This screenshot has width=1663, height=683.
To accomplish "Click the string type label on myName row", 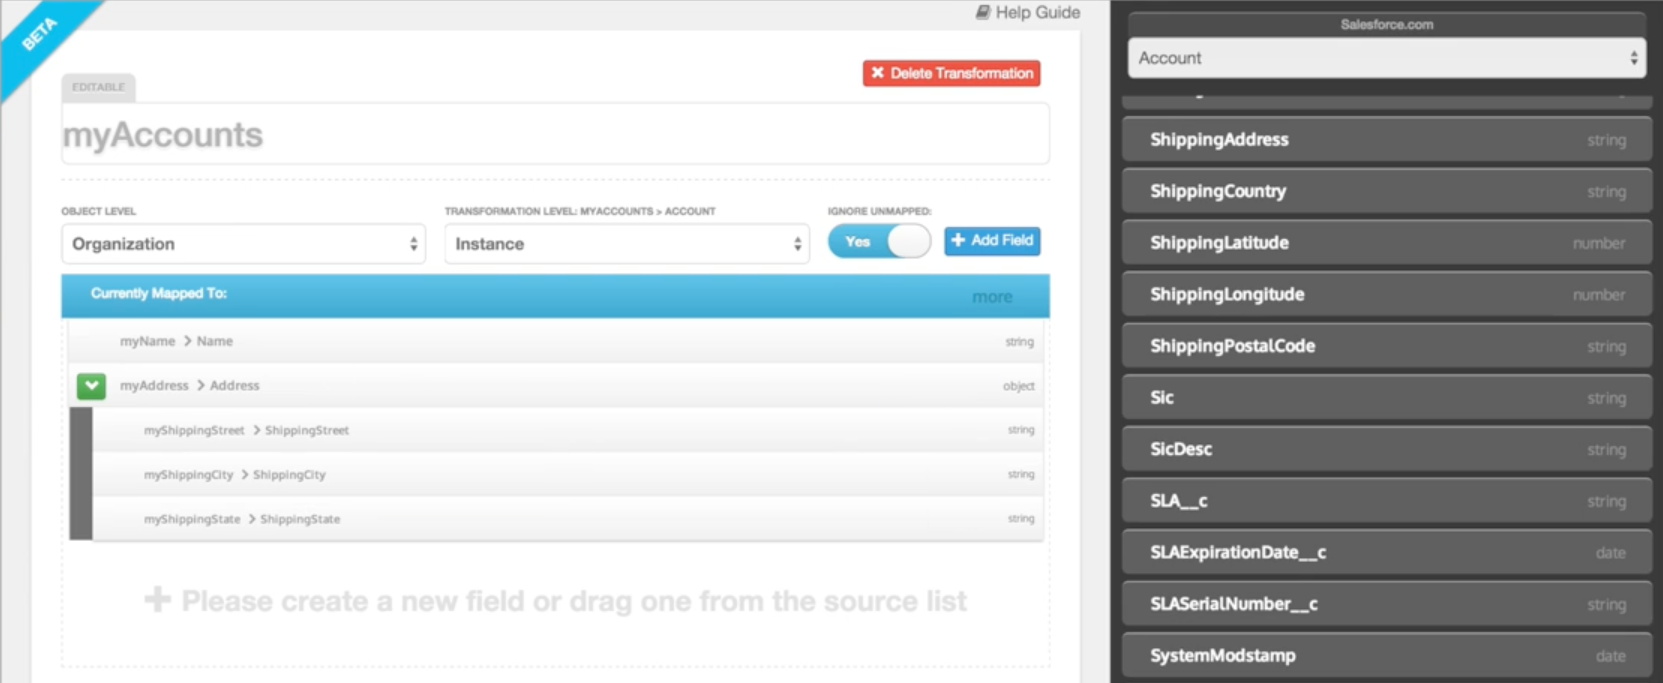I will (x=1019, y=342).
